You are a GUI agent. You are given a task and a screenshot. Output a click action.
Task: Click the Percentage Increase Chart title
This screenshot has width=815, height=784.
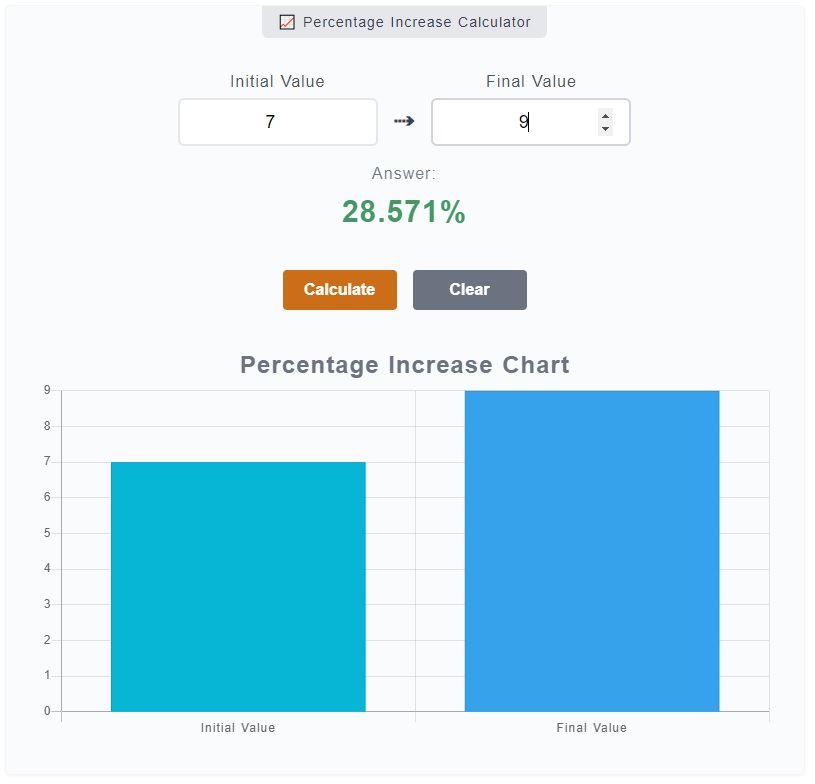tap(403, 365)
